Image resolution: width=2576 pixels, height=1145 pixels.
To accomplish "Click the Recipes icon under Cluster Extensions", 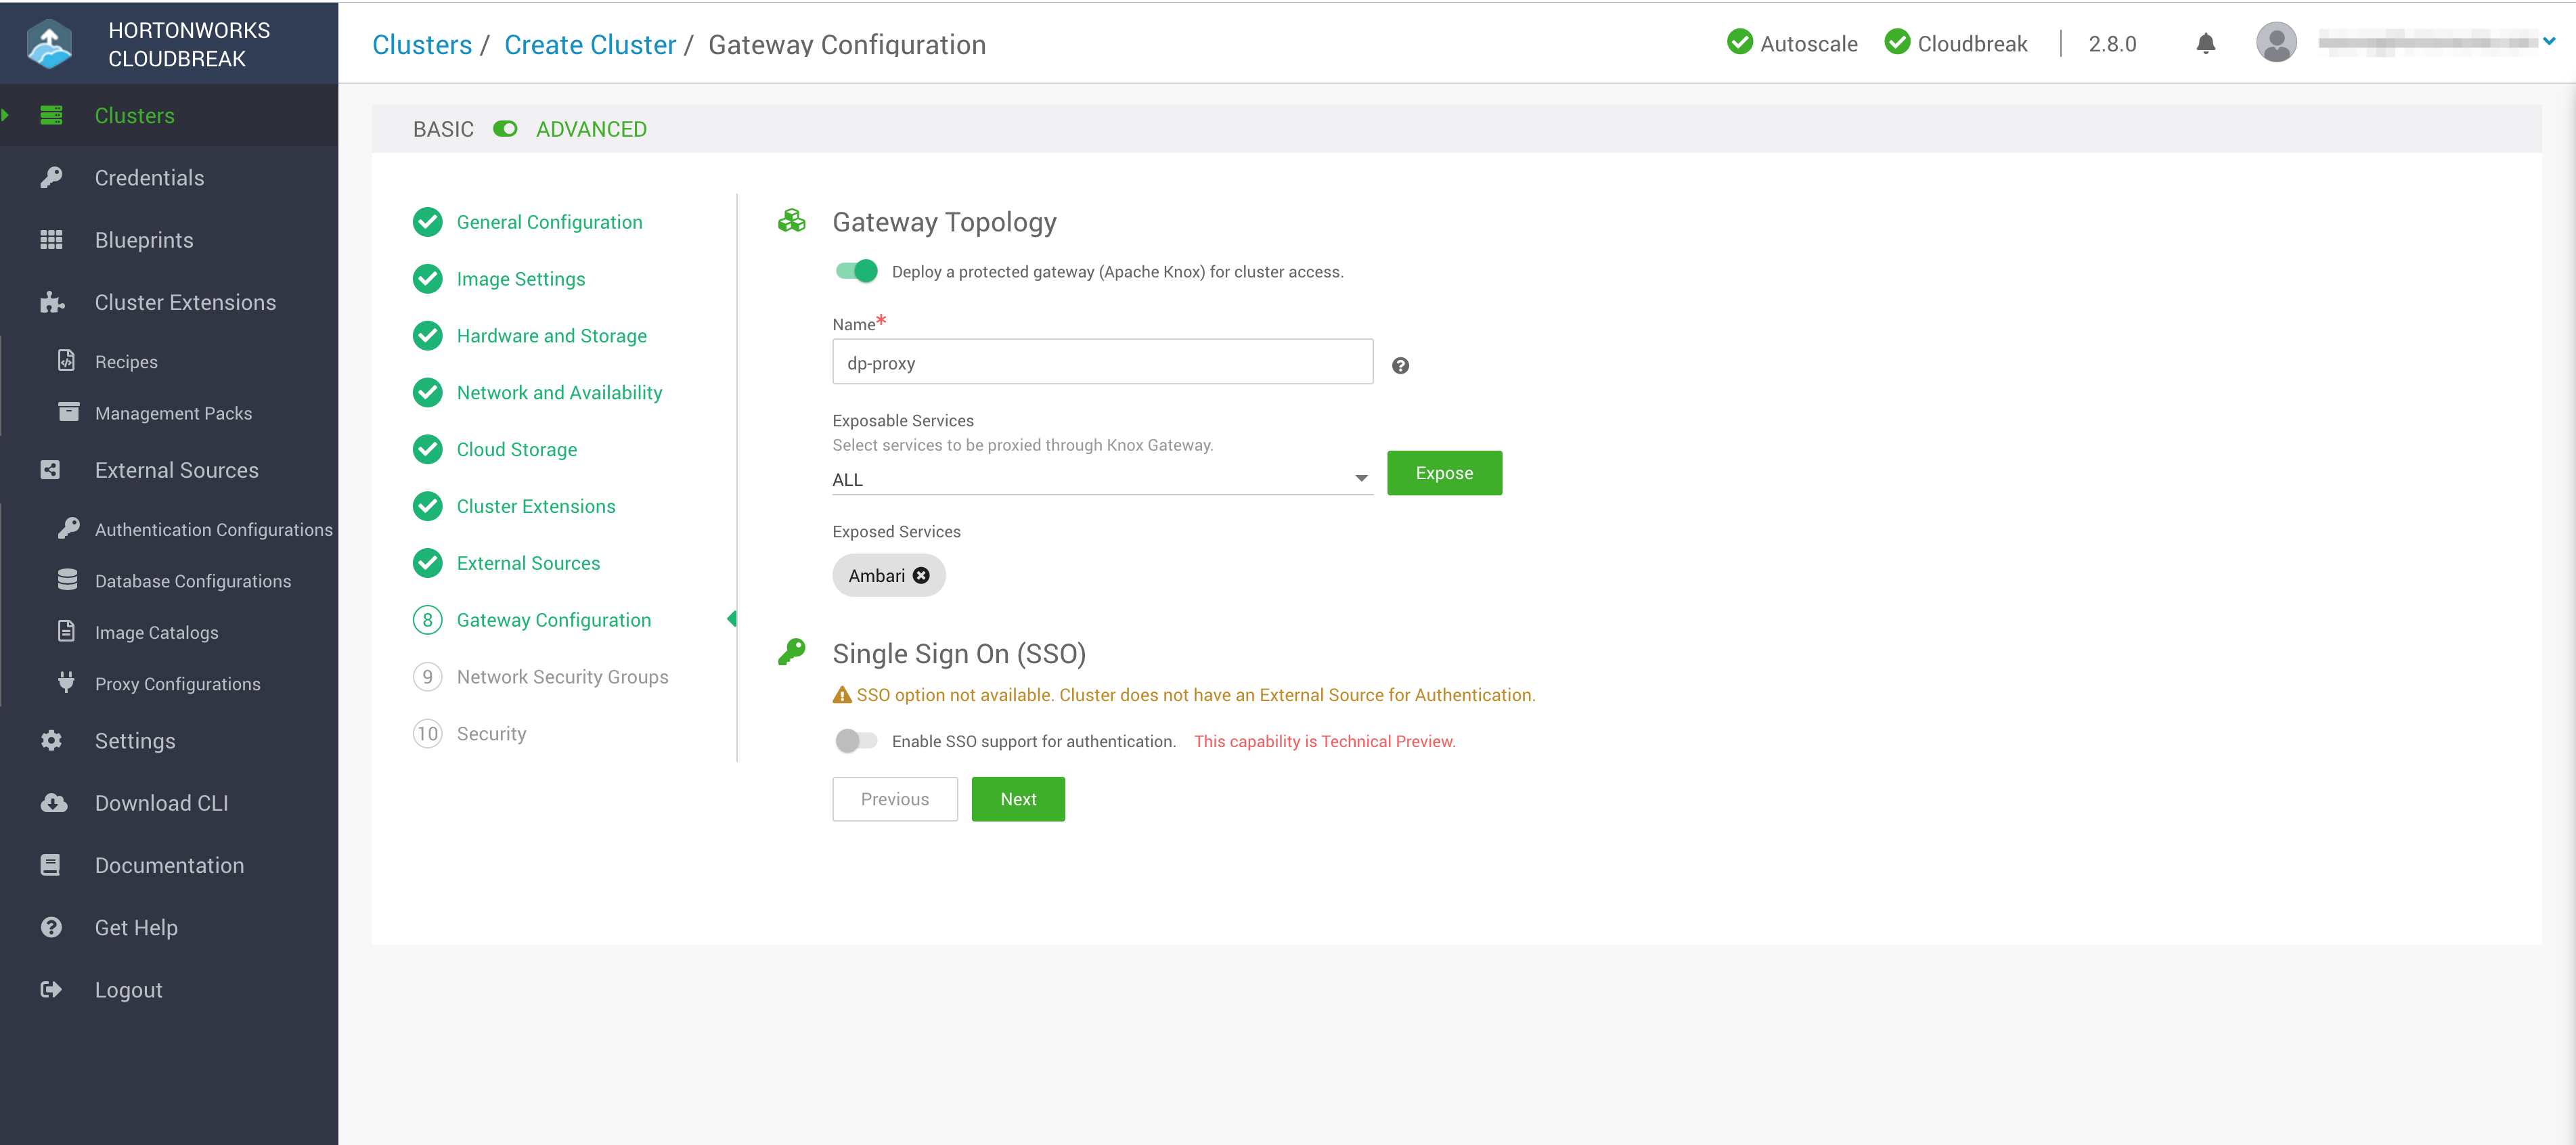I will click(x=66, y=361).
